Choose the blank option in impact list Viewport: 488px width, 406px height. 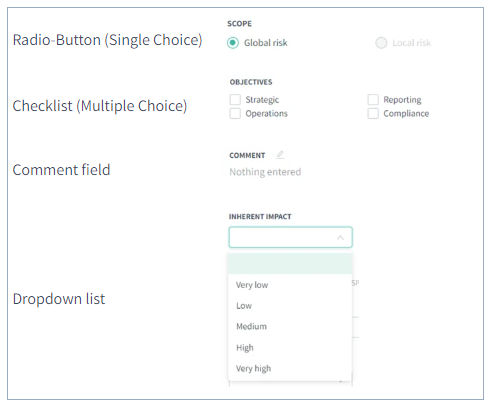(290, 264)
